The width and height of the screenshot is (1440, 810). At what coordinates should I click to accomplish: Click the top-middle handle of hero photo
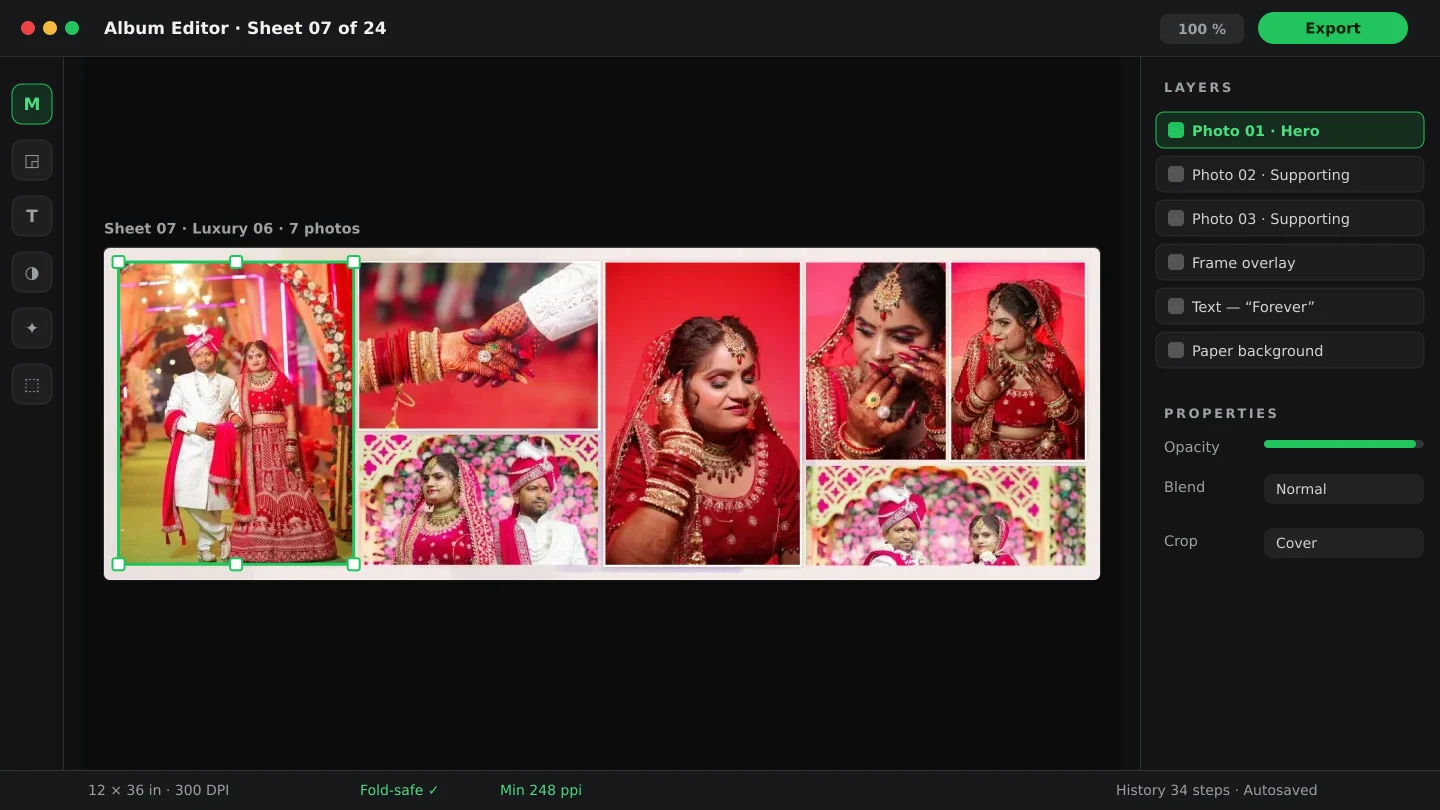(x=236, y=262)
